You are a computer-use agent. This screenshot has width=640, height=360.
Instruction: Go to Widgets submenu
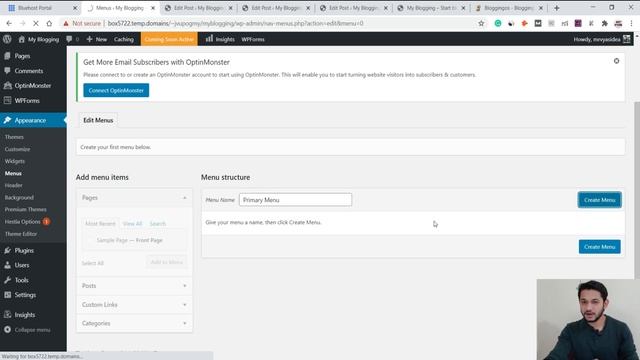coord(15,161)
